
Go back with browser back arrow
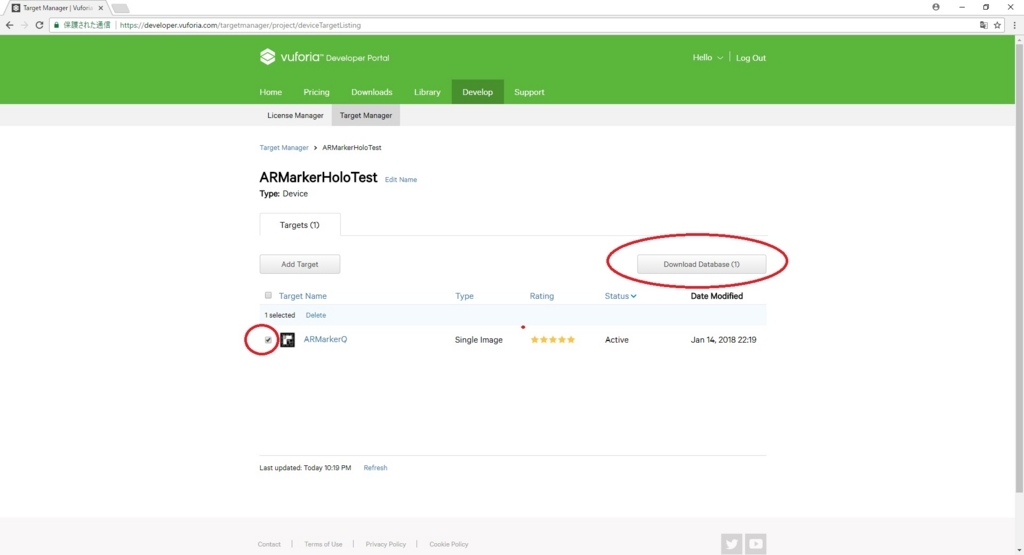tap(9, 25)
